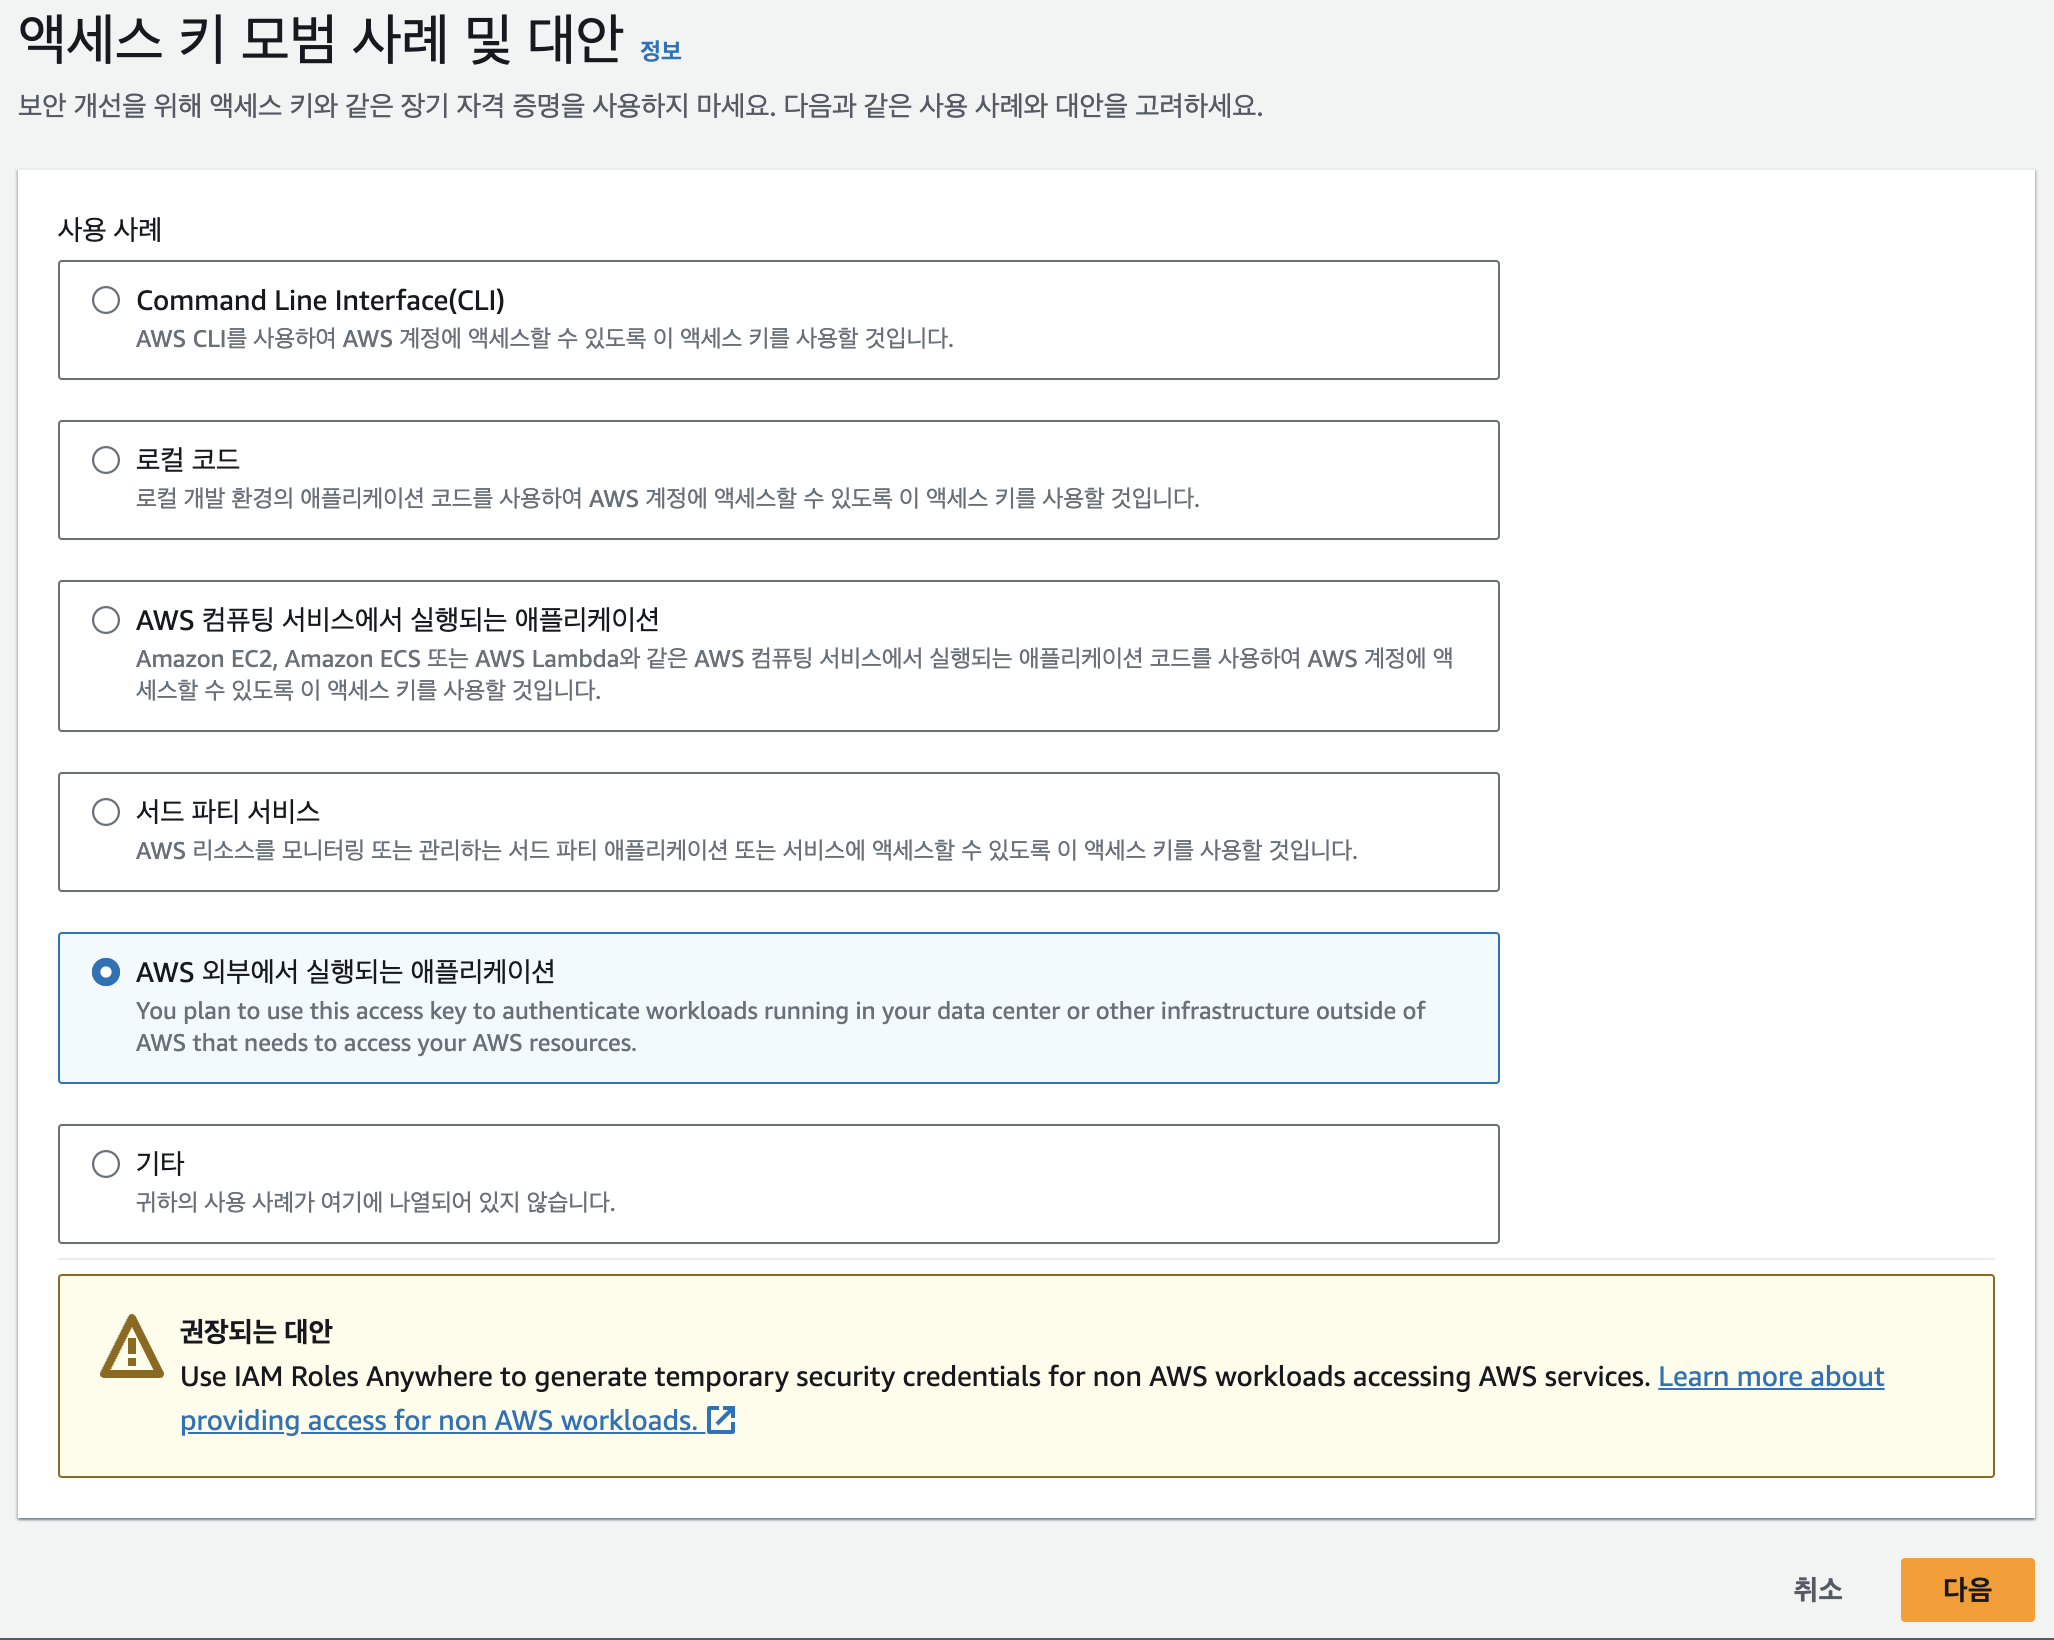Open the 정보 info link
This screenshot has width=2054, height=1640.
point(660,50)
